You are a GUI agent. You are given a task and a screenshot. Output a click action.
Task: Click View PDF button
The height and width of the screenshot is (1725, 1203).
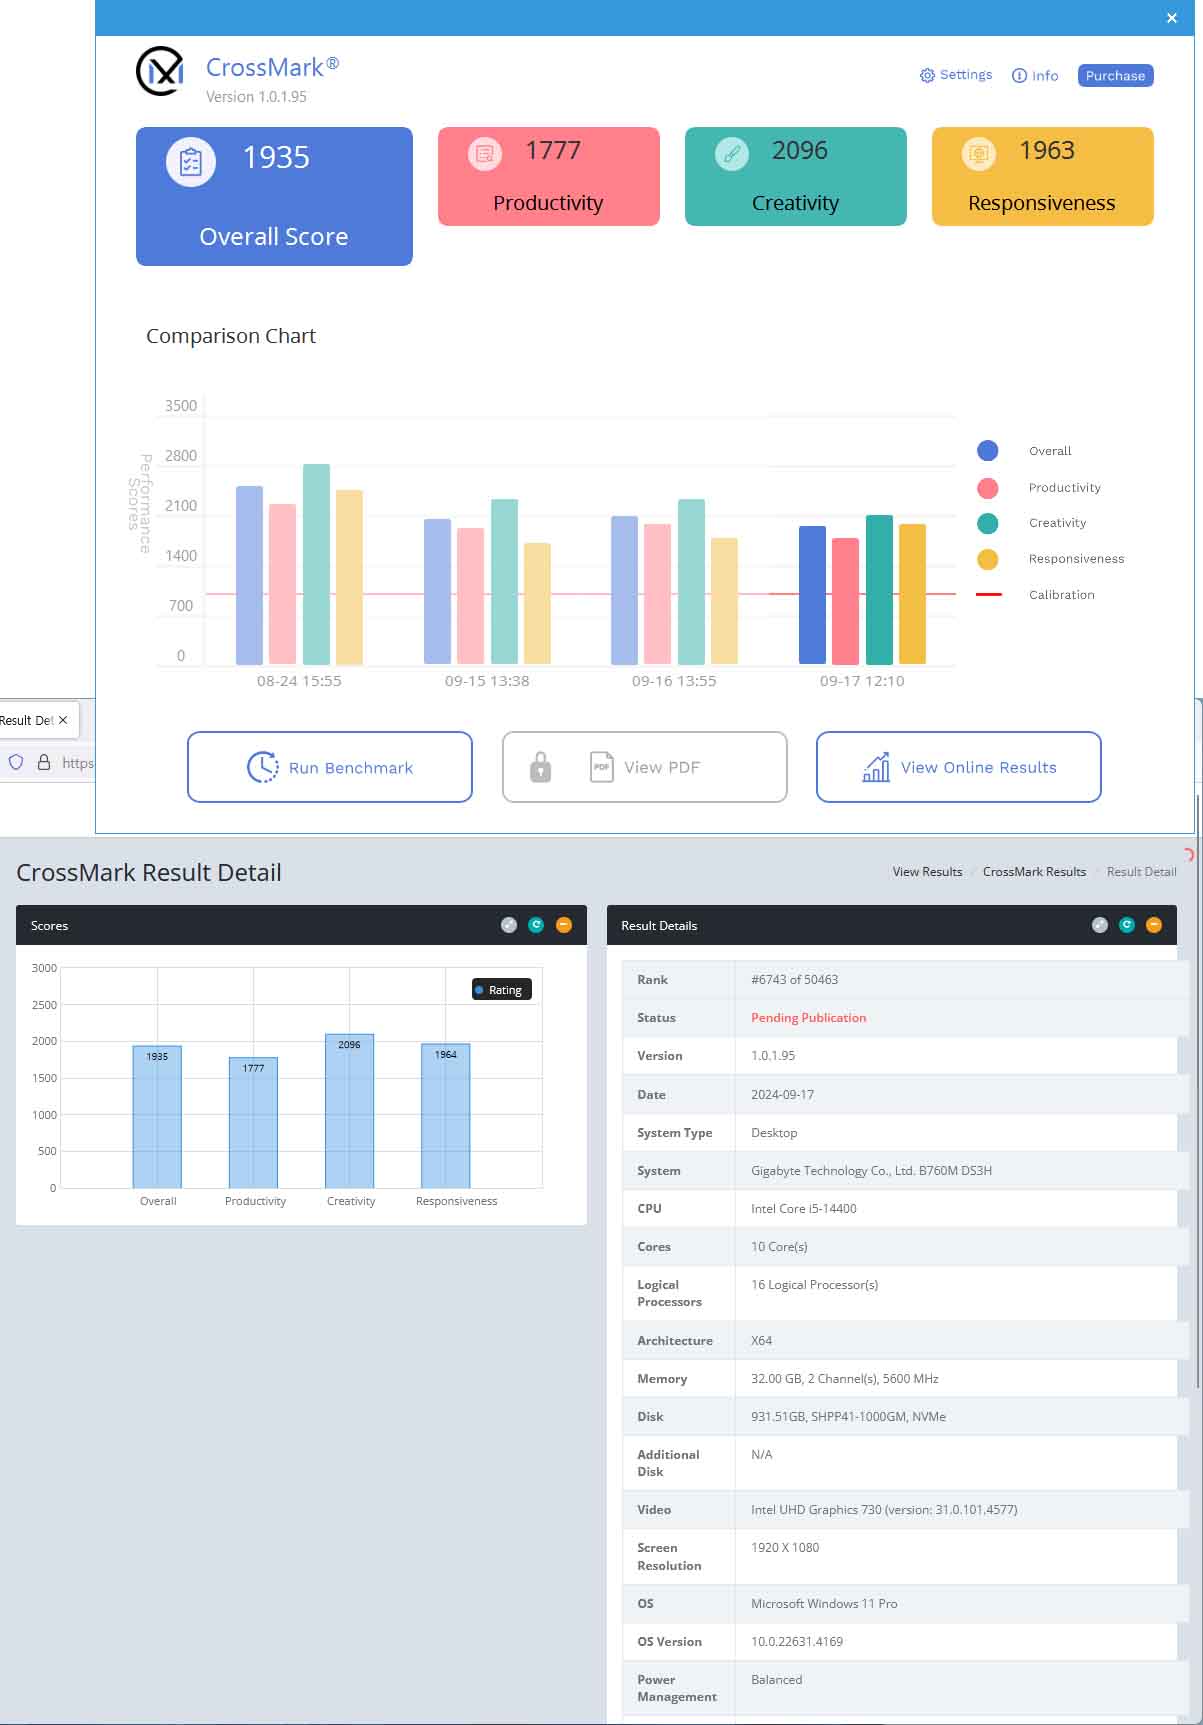(x=645, y=767)
